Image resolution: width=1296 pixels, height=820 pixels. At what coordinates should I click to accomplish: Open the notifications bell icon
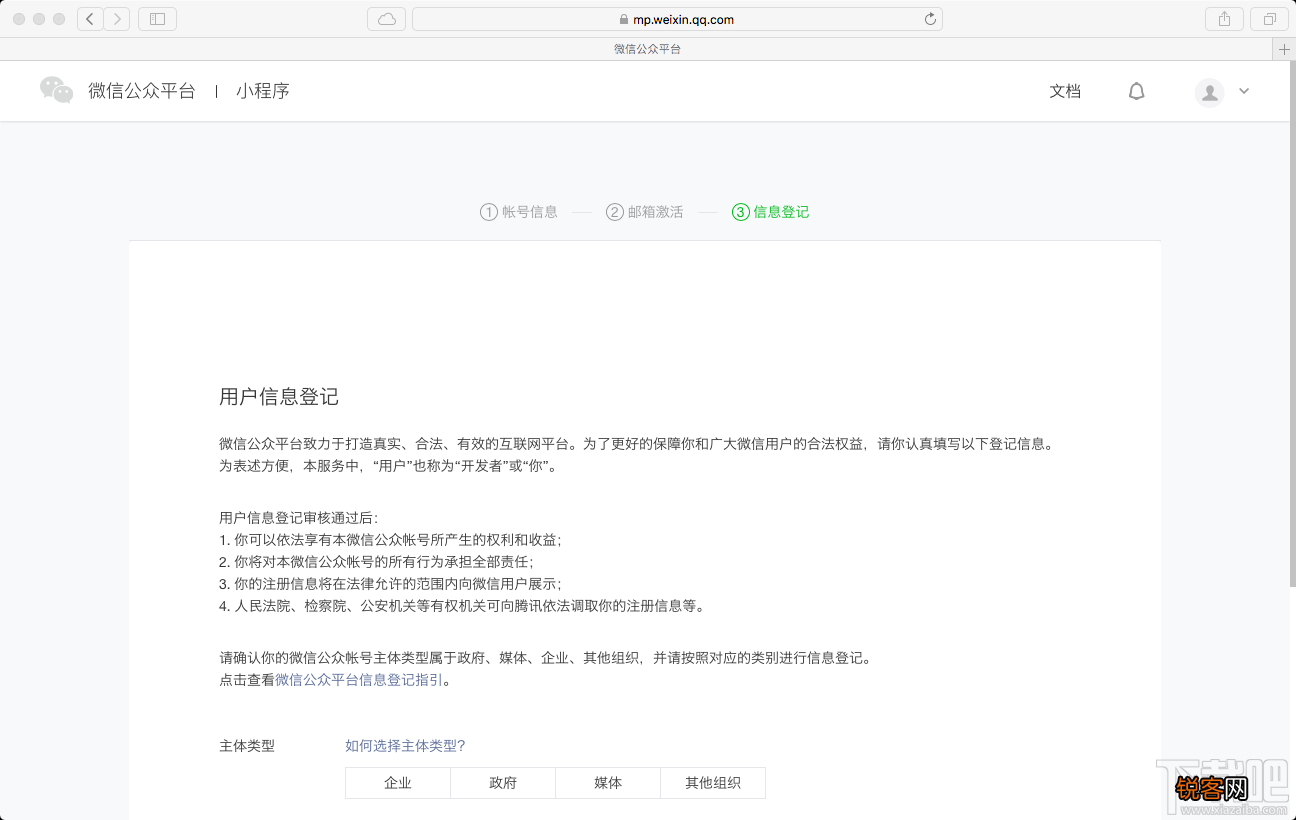pyautogui.click(x=1136, y=91)
